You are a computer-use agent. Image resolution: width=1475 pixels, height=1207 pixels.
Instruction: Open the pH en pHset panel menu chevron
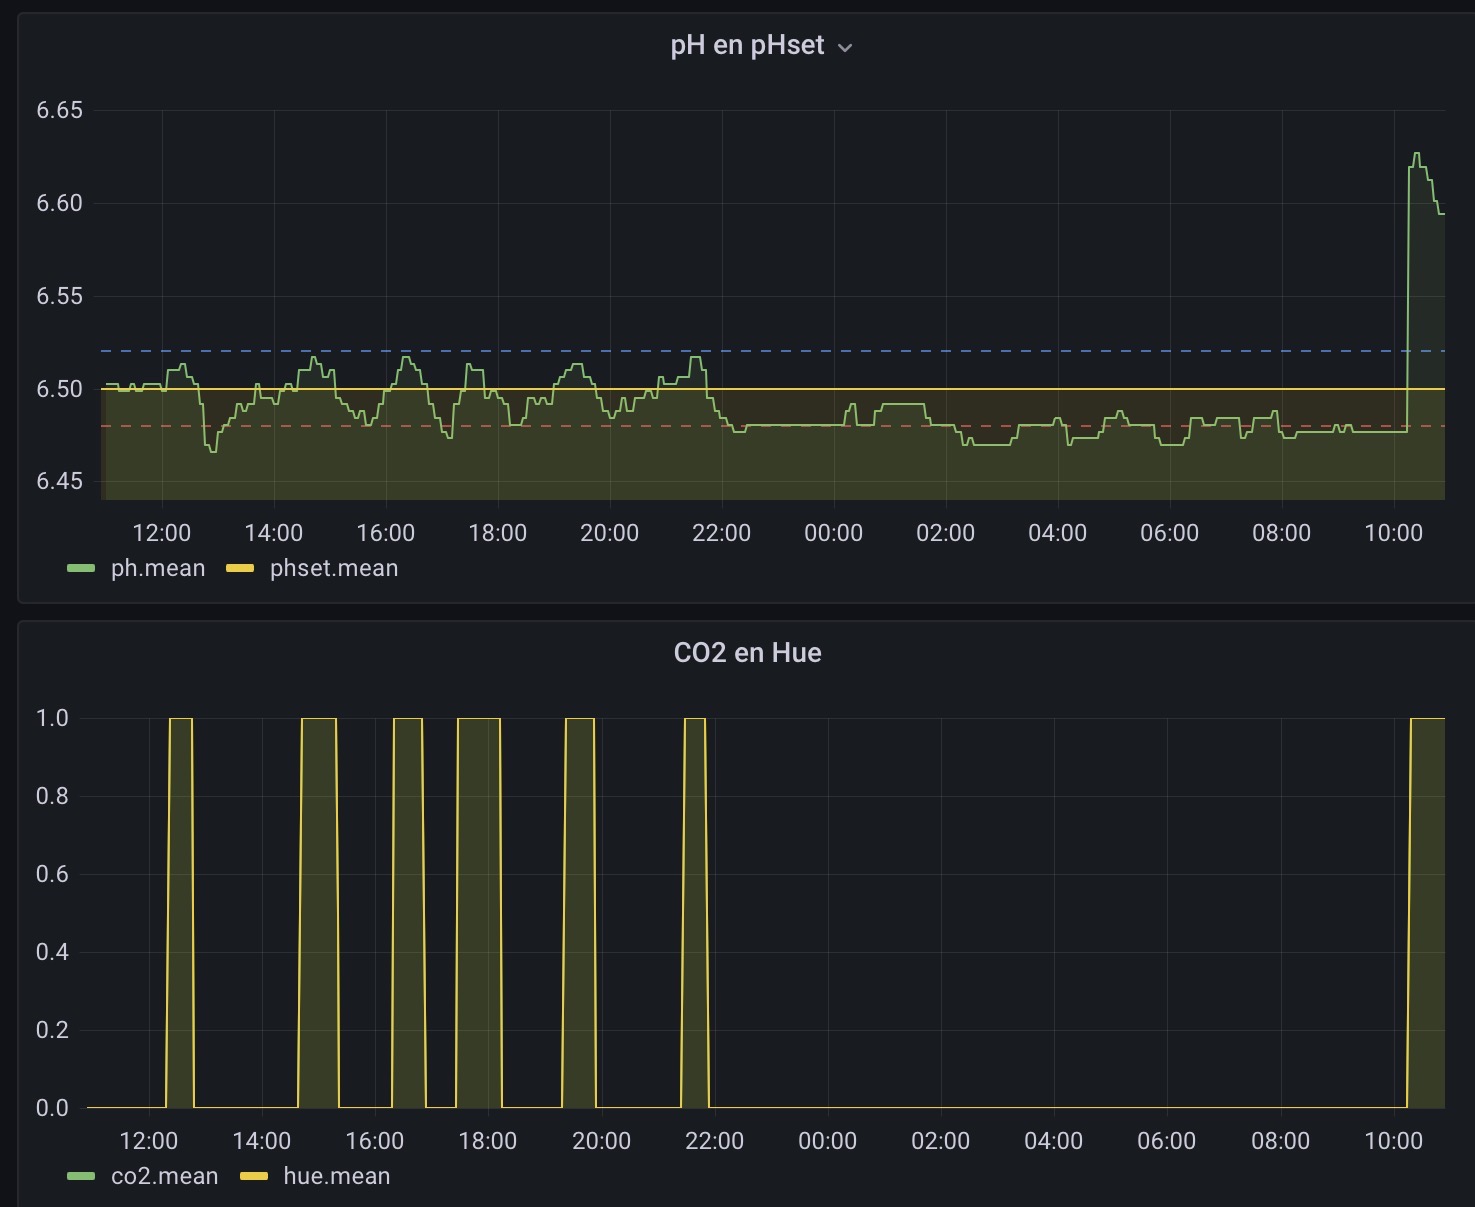tap(845, 47)
